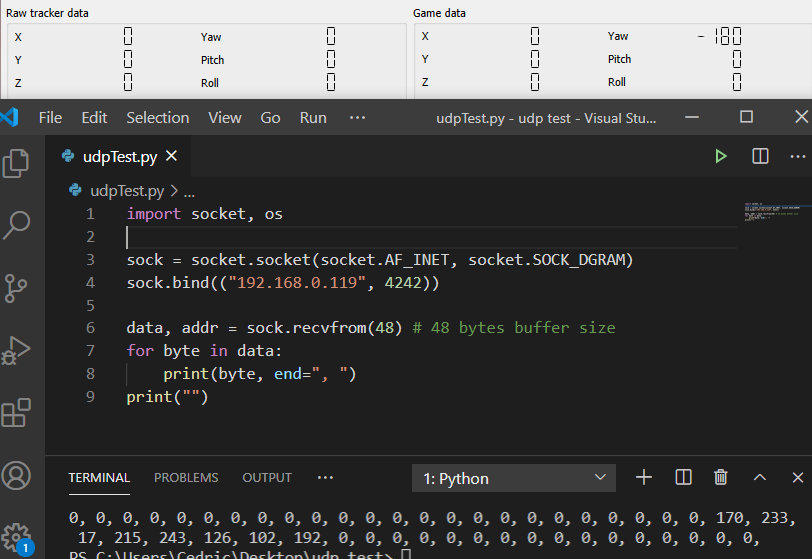Open the terminal selector dropdown '1: Python'
Viewport: 812px width, 559px height.
coord(514,478)
